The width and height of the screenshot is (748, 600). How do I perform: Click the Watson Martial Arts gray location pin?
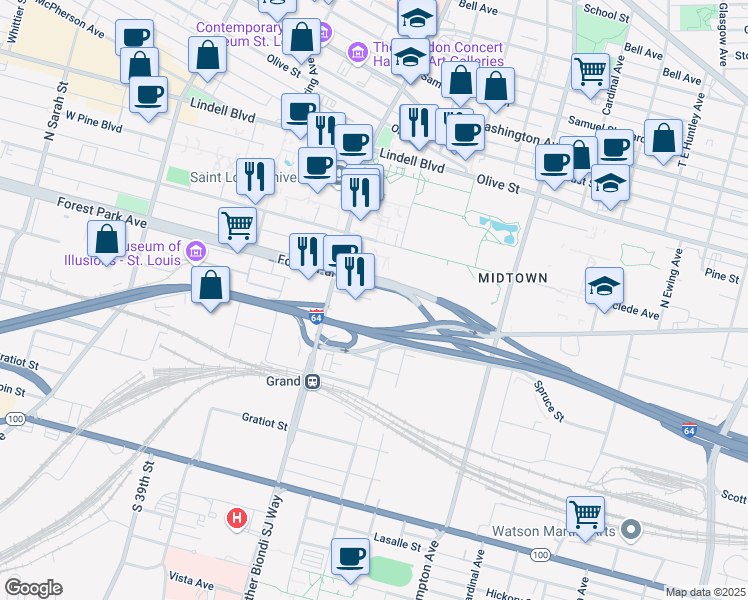pos(631,530)
